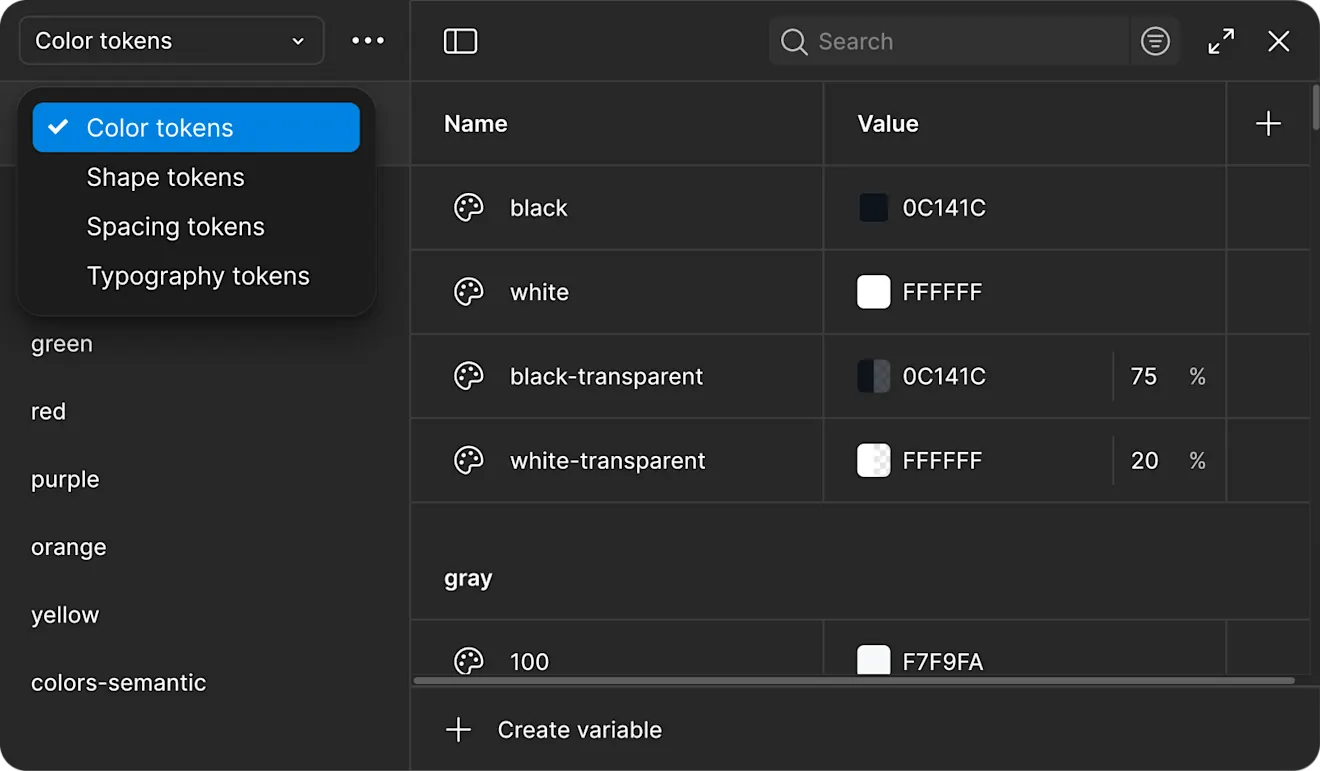Add a new variable with the plus button

(1267, 123)
